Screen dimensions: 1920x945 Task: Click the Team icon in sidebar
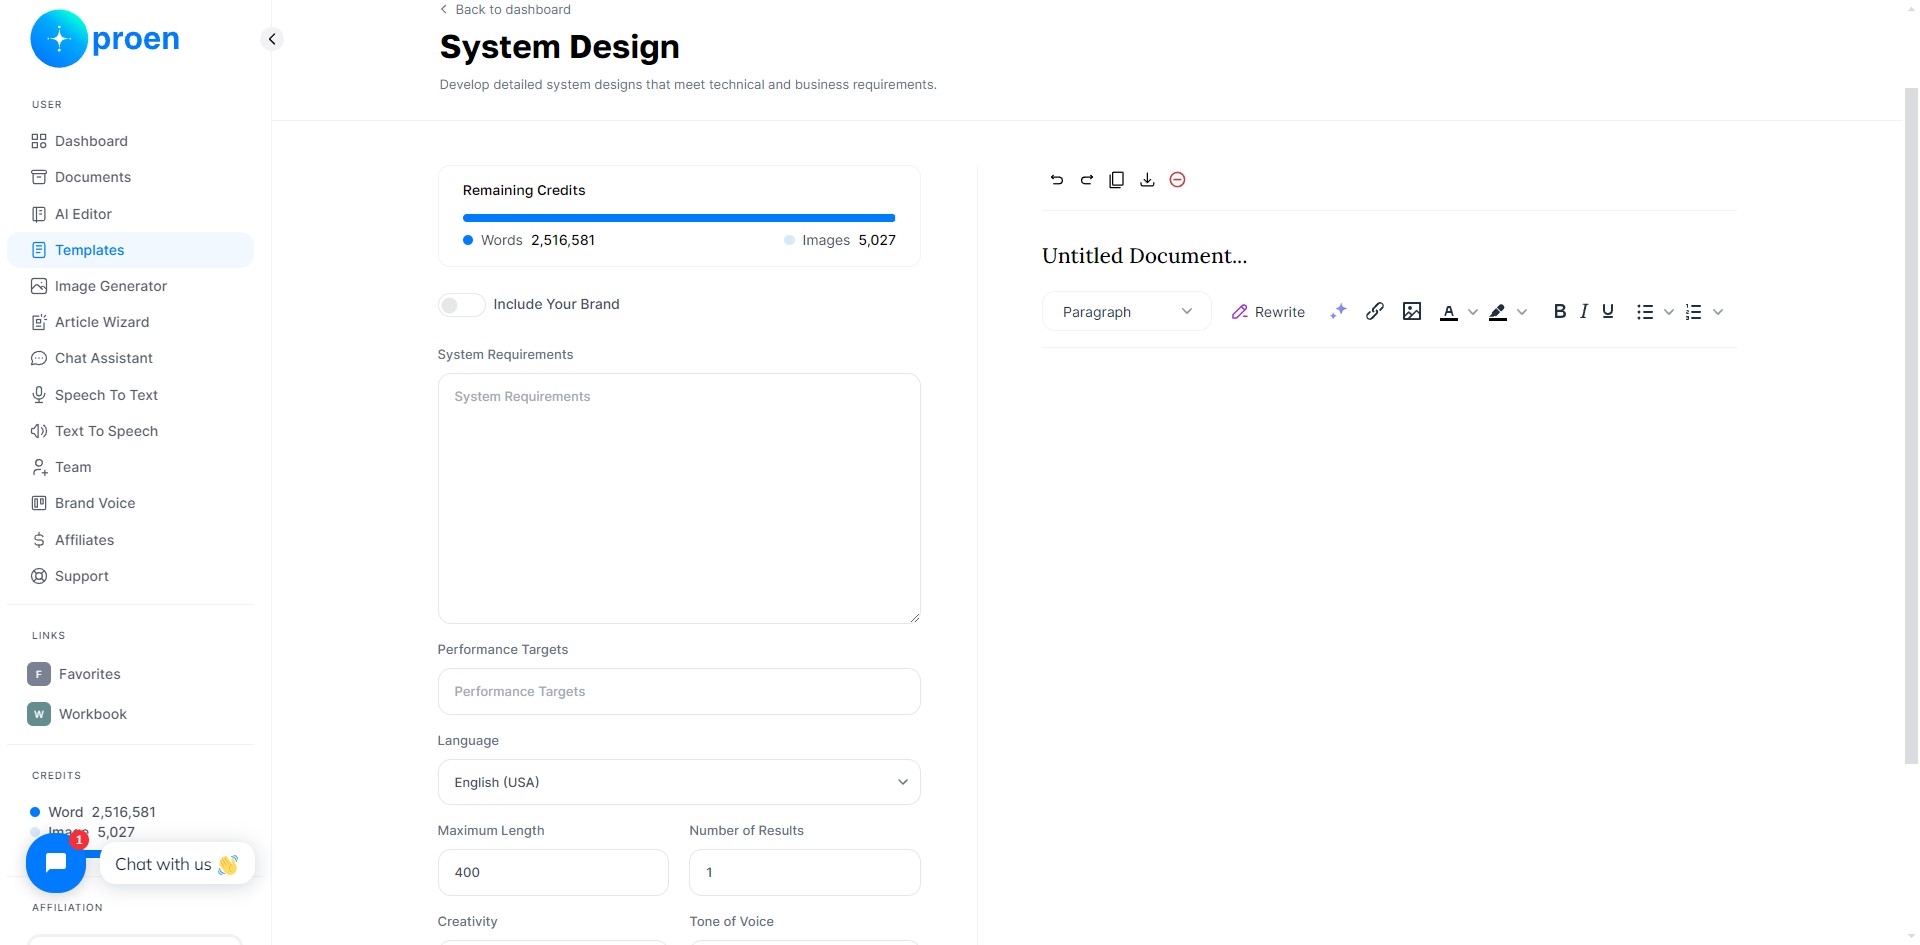[39, 467]
